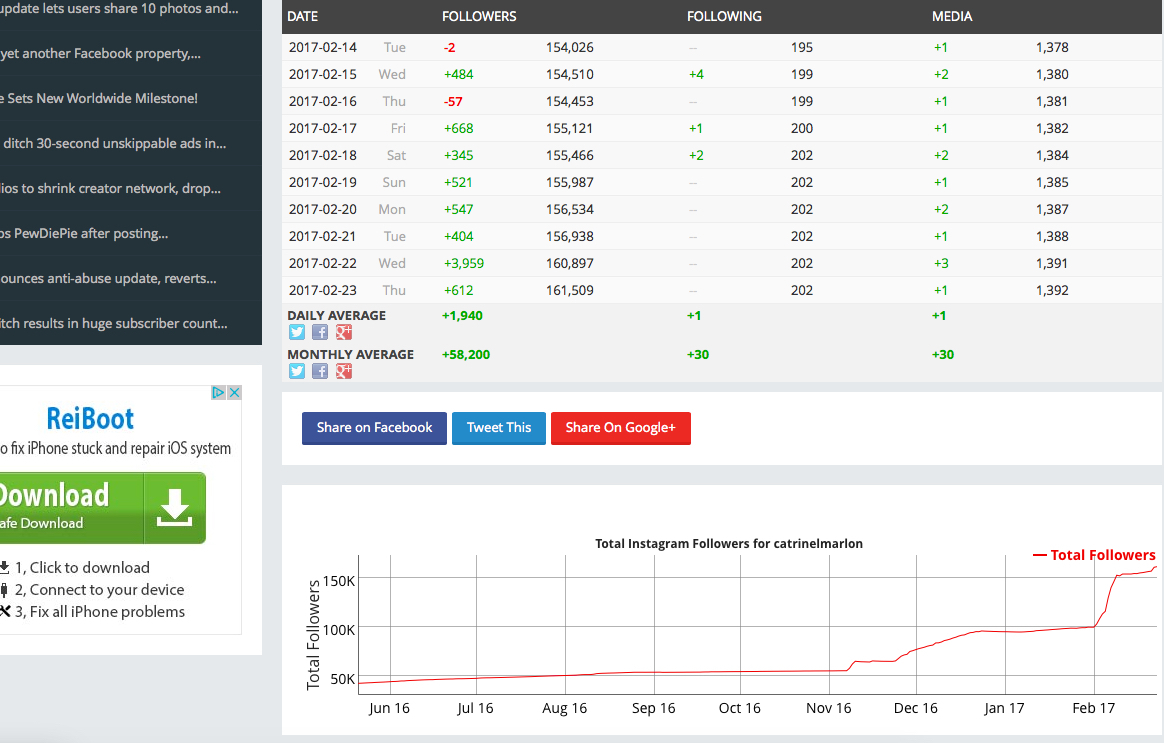
Task: Toggle the Total Followers chart legend
Action: point(1094,555)
